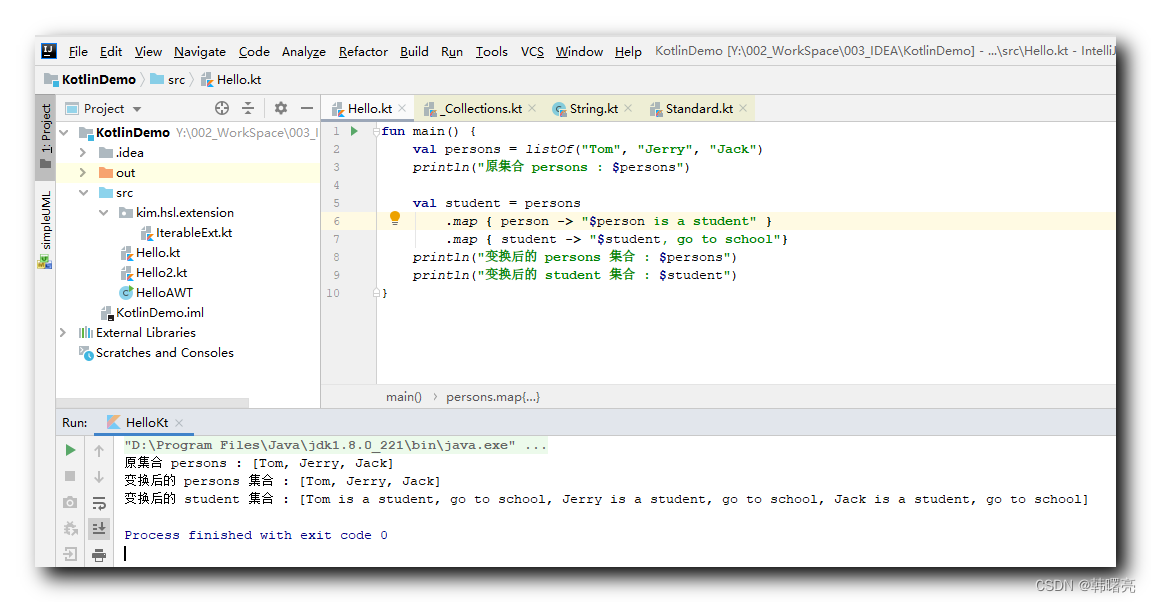Click the yellow intention lightbulb at line 6
The width and height of the screenshot is (1151, 602).
pyautogui.click(x=395, y=218)
